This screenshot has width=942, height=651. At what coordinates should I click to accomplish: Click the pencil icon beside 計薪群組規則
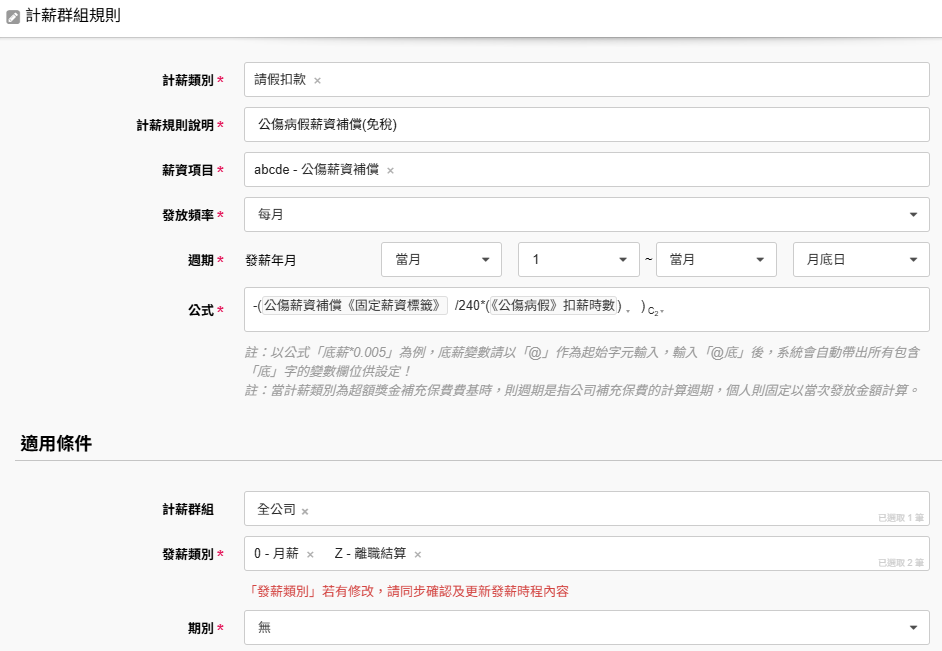pyautogui.click(x=13, y=17)
